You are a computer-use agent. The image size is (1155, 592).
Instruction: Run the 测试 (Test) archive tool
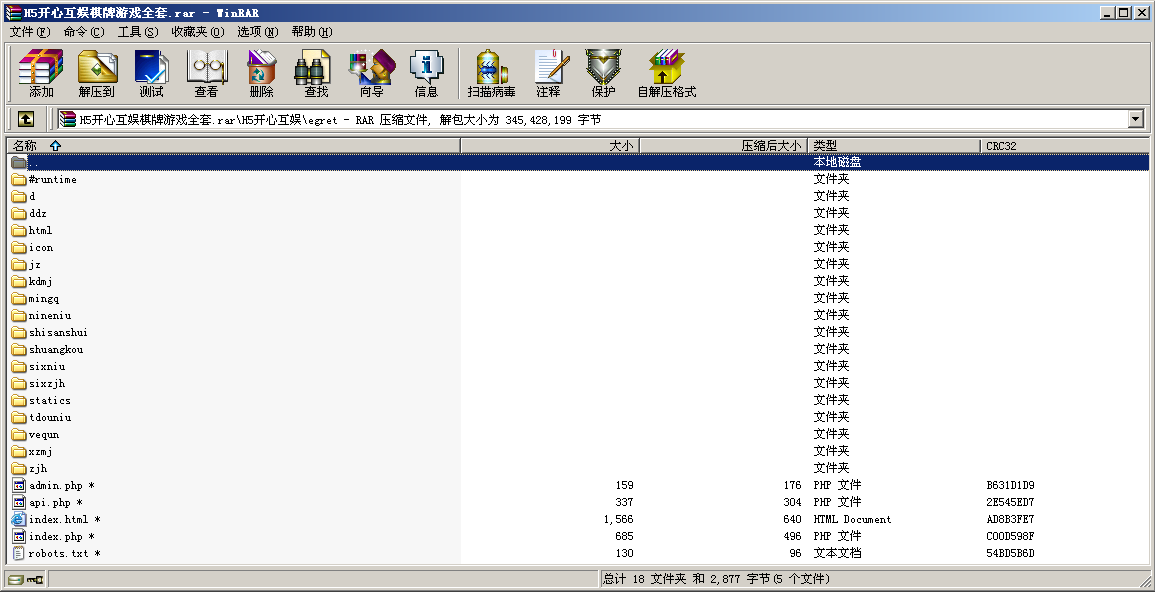151,74
